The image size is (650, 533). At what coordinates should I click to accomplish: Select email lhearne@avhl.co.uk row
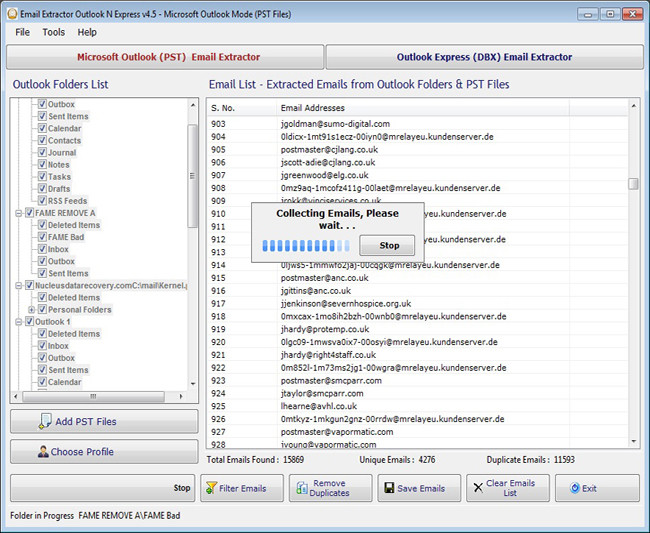pos(417,406)
